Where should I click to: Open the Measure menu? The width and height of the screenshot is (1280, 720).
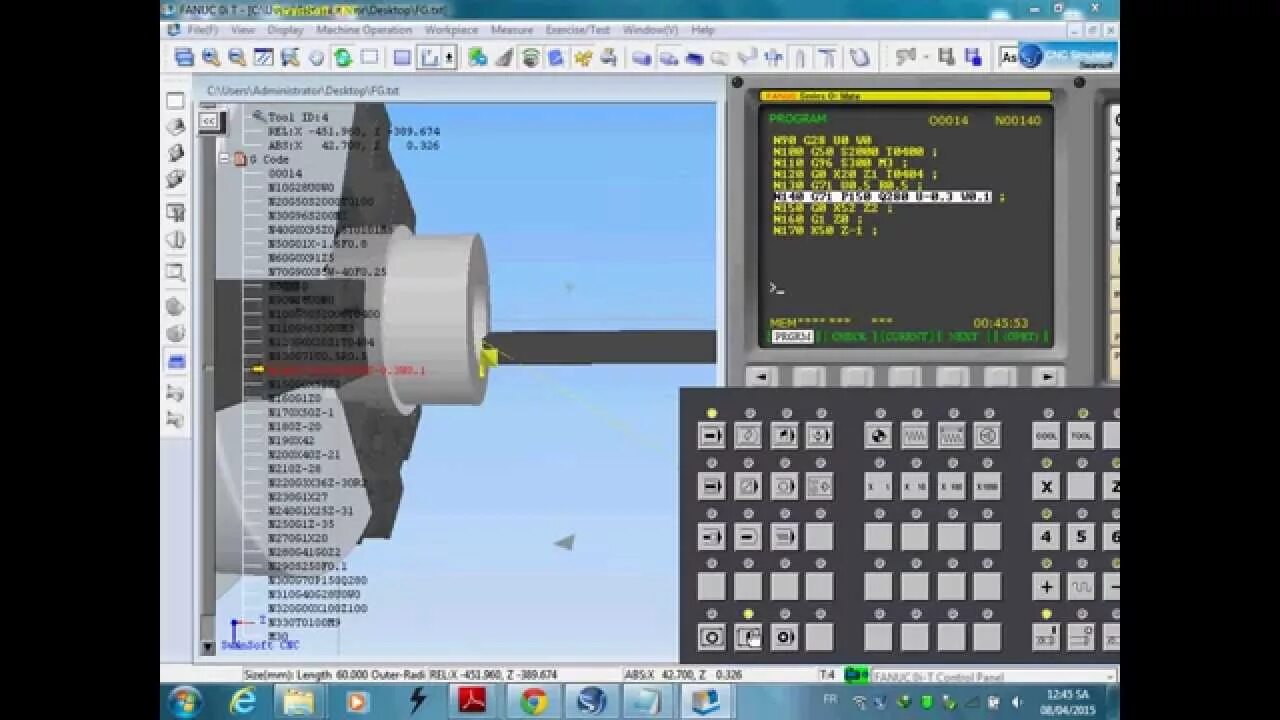click(x=512, y=30)
